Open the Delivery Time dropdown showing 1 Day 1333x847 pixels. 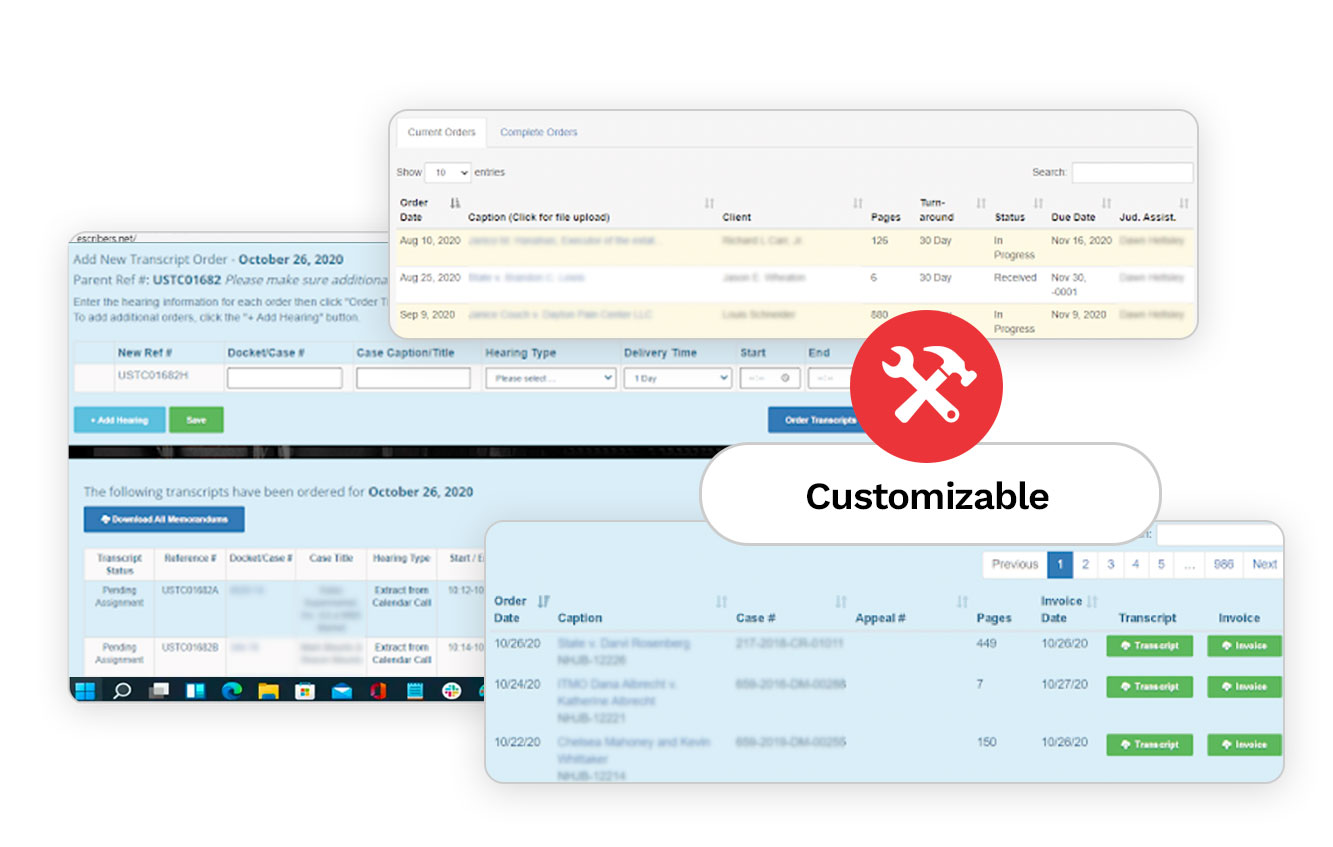677,377
